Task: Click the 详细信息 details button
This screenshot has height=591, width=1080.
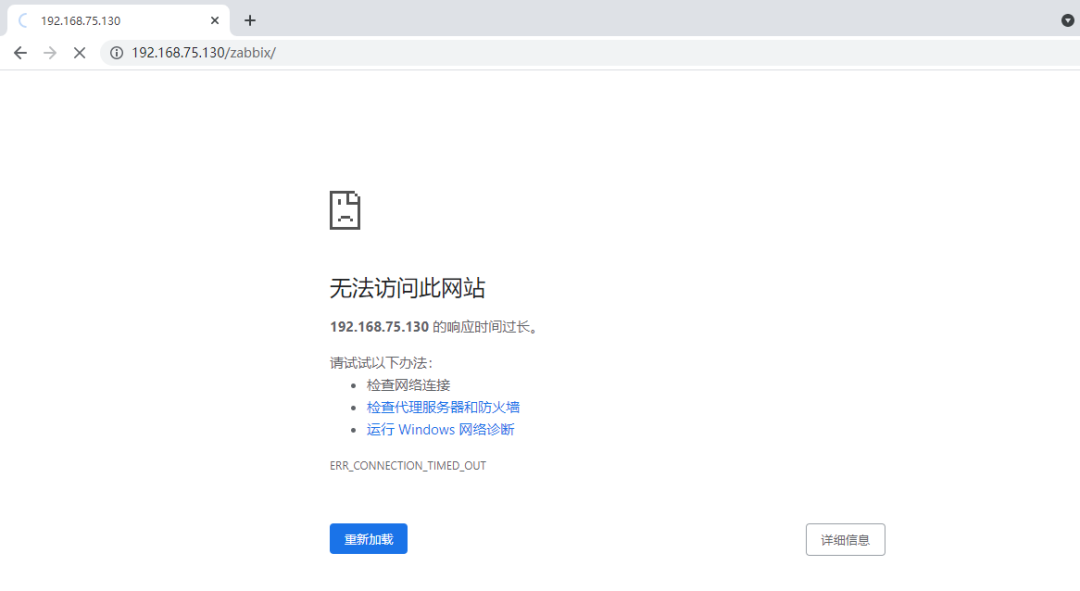Action: pos(845,539)
